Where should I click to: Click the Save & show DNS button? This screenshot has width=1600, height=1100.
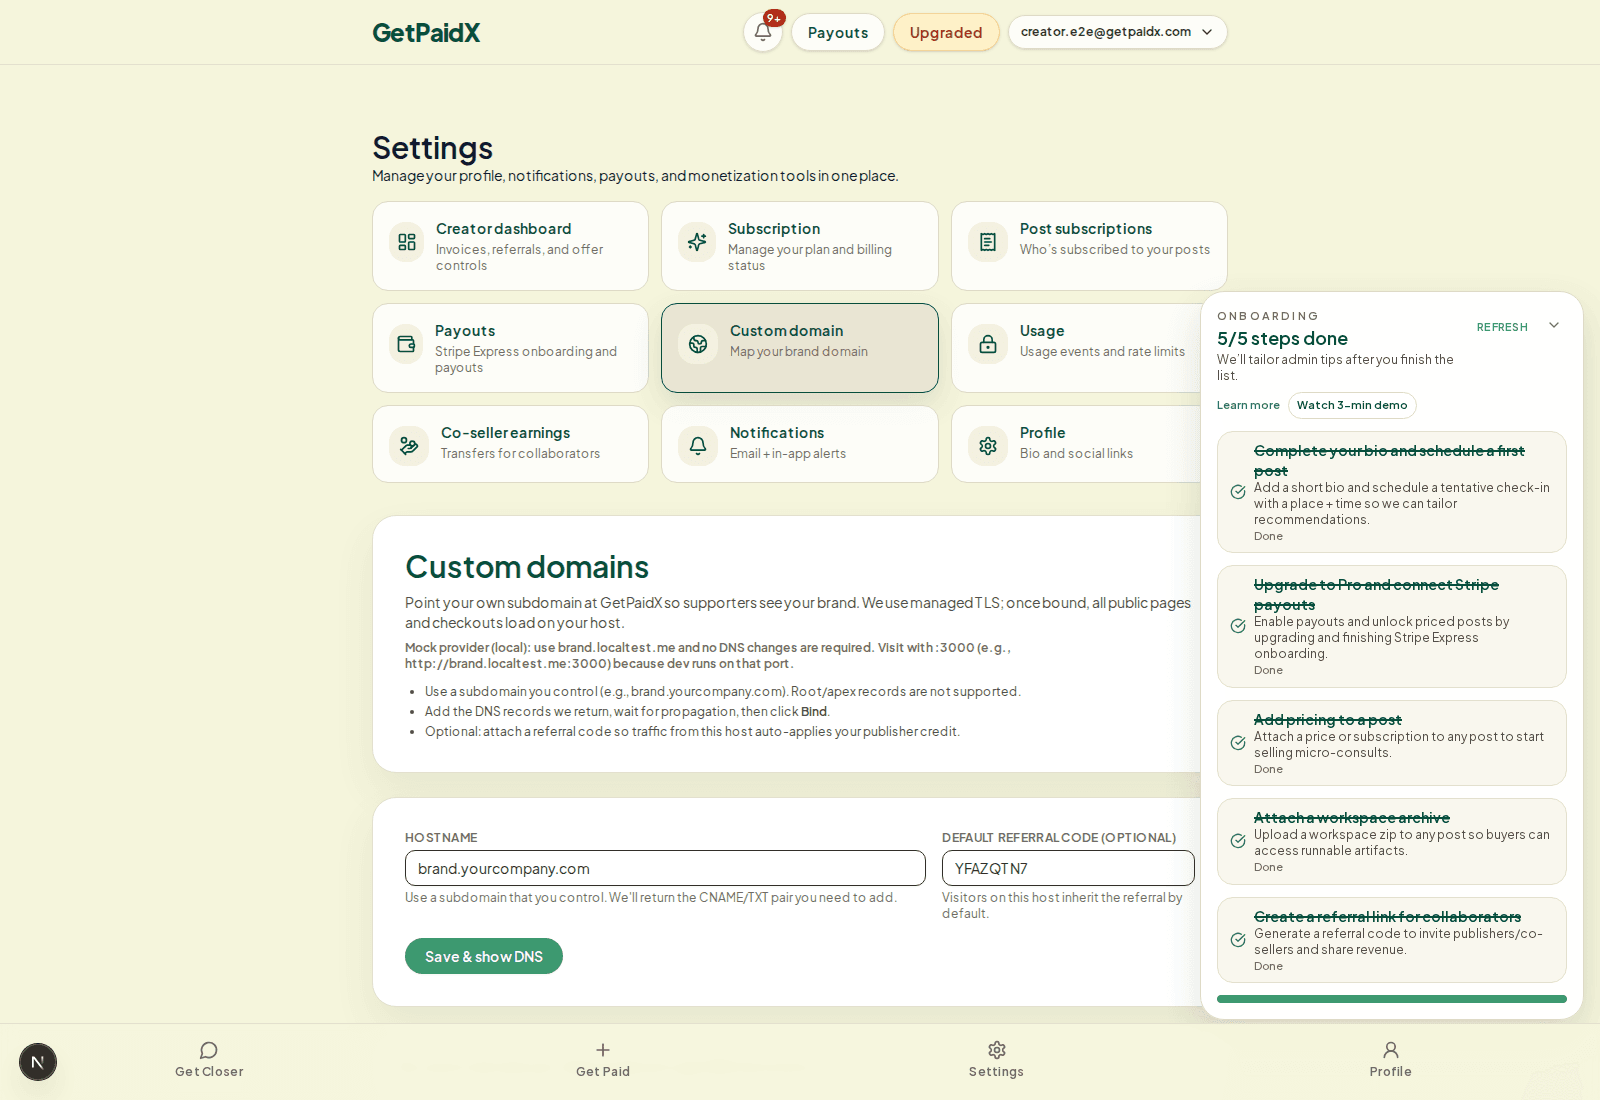coord(483,956)
